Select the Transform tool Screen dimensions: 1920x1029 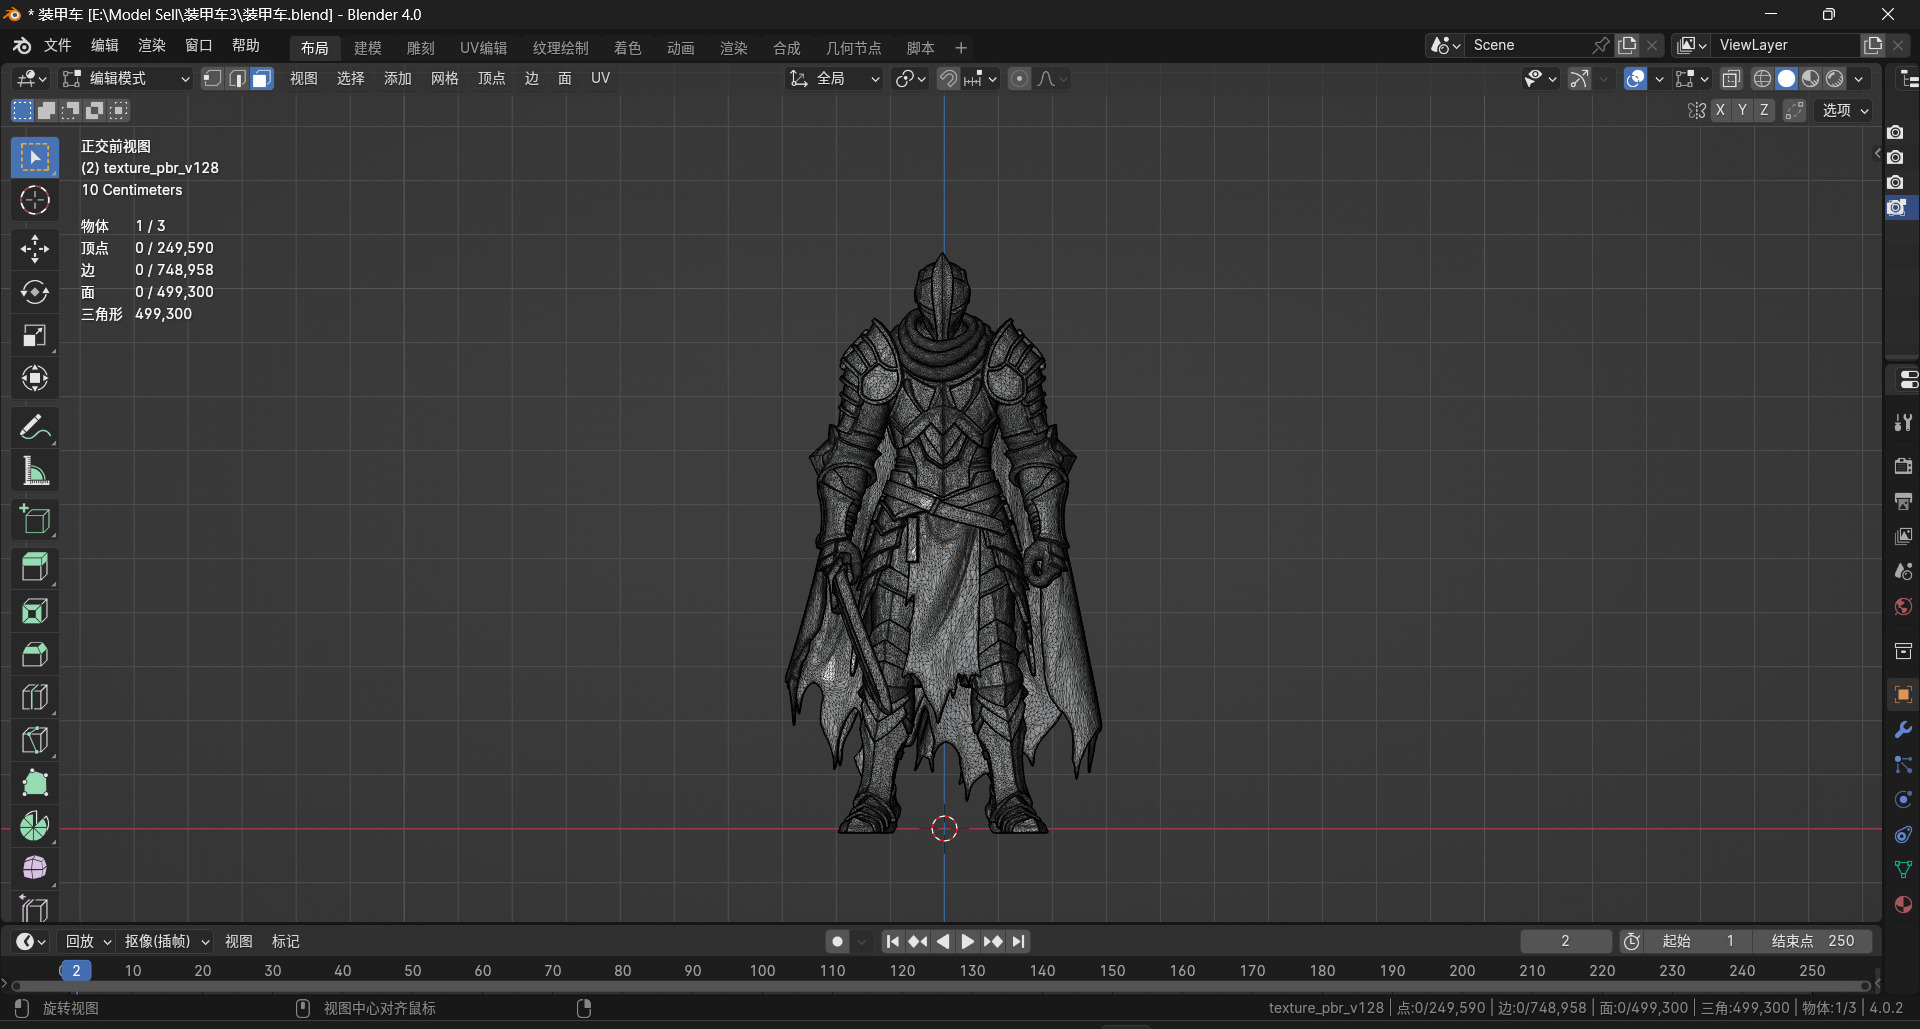click(x=35, y=378)
